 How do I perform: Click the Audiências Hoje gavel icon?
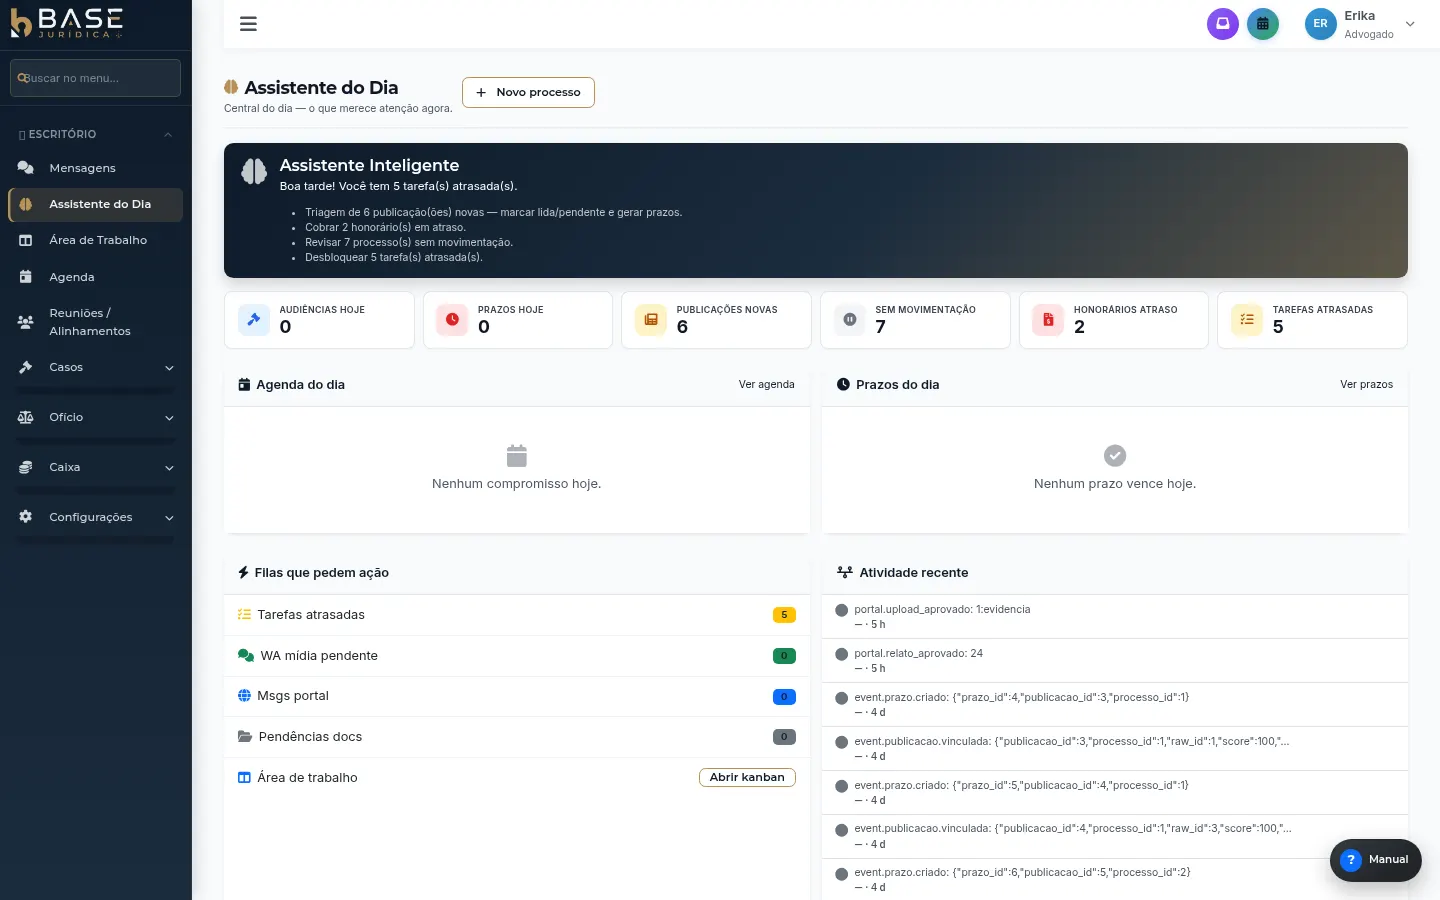pos(254,320)
